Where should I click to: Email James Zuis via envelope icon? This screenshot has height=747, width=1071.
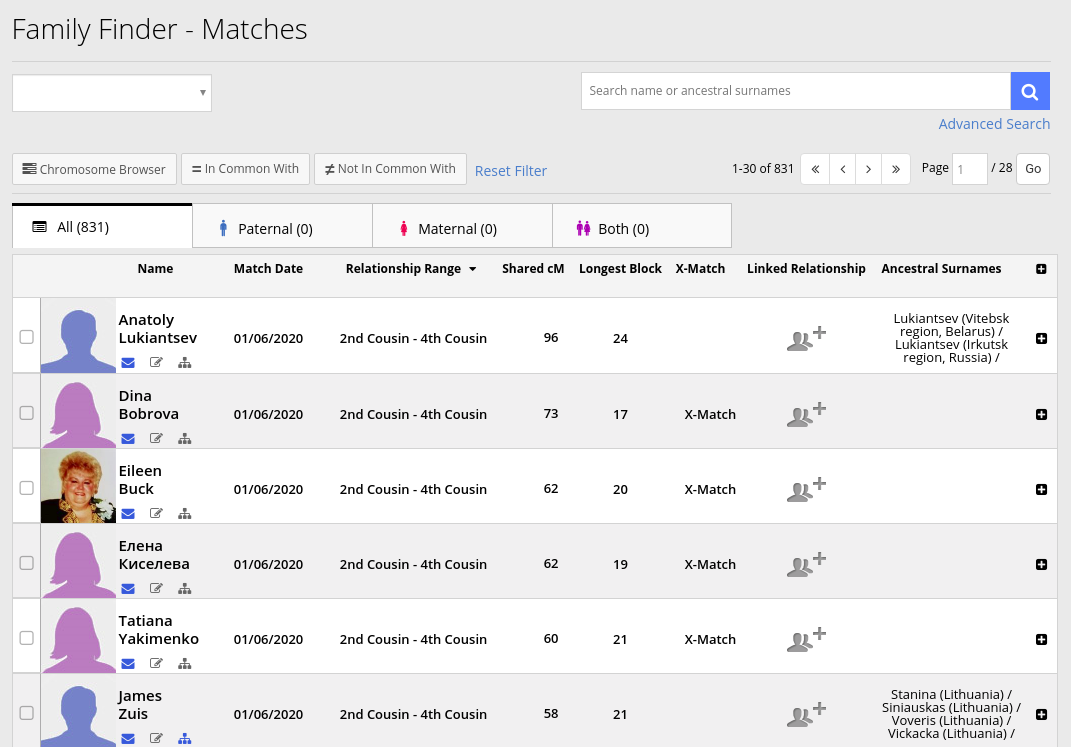point(128,739)
